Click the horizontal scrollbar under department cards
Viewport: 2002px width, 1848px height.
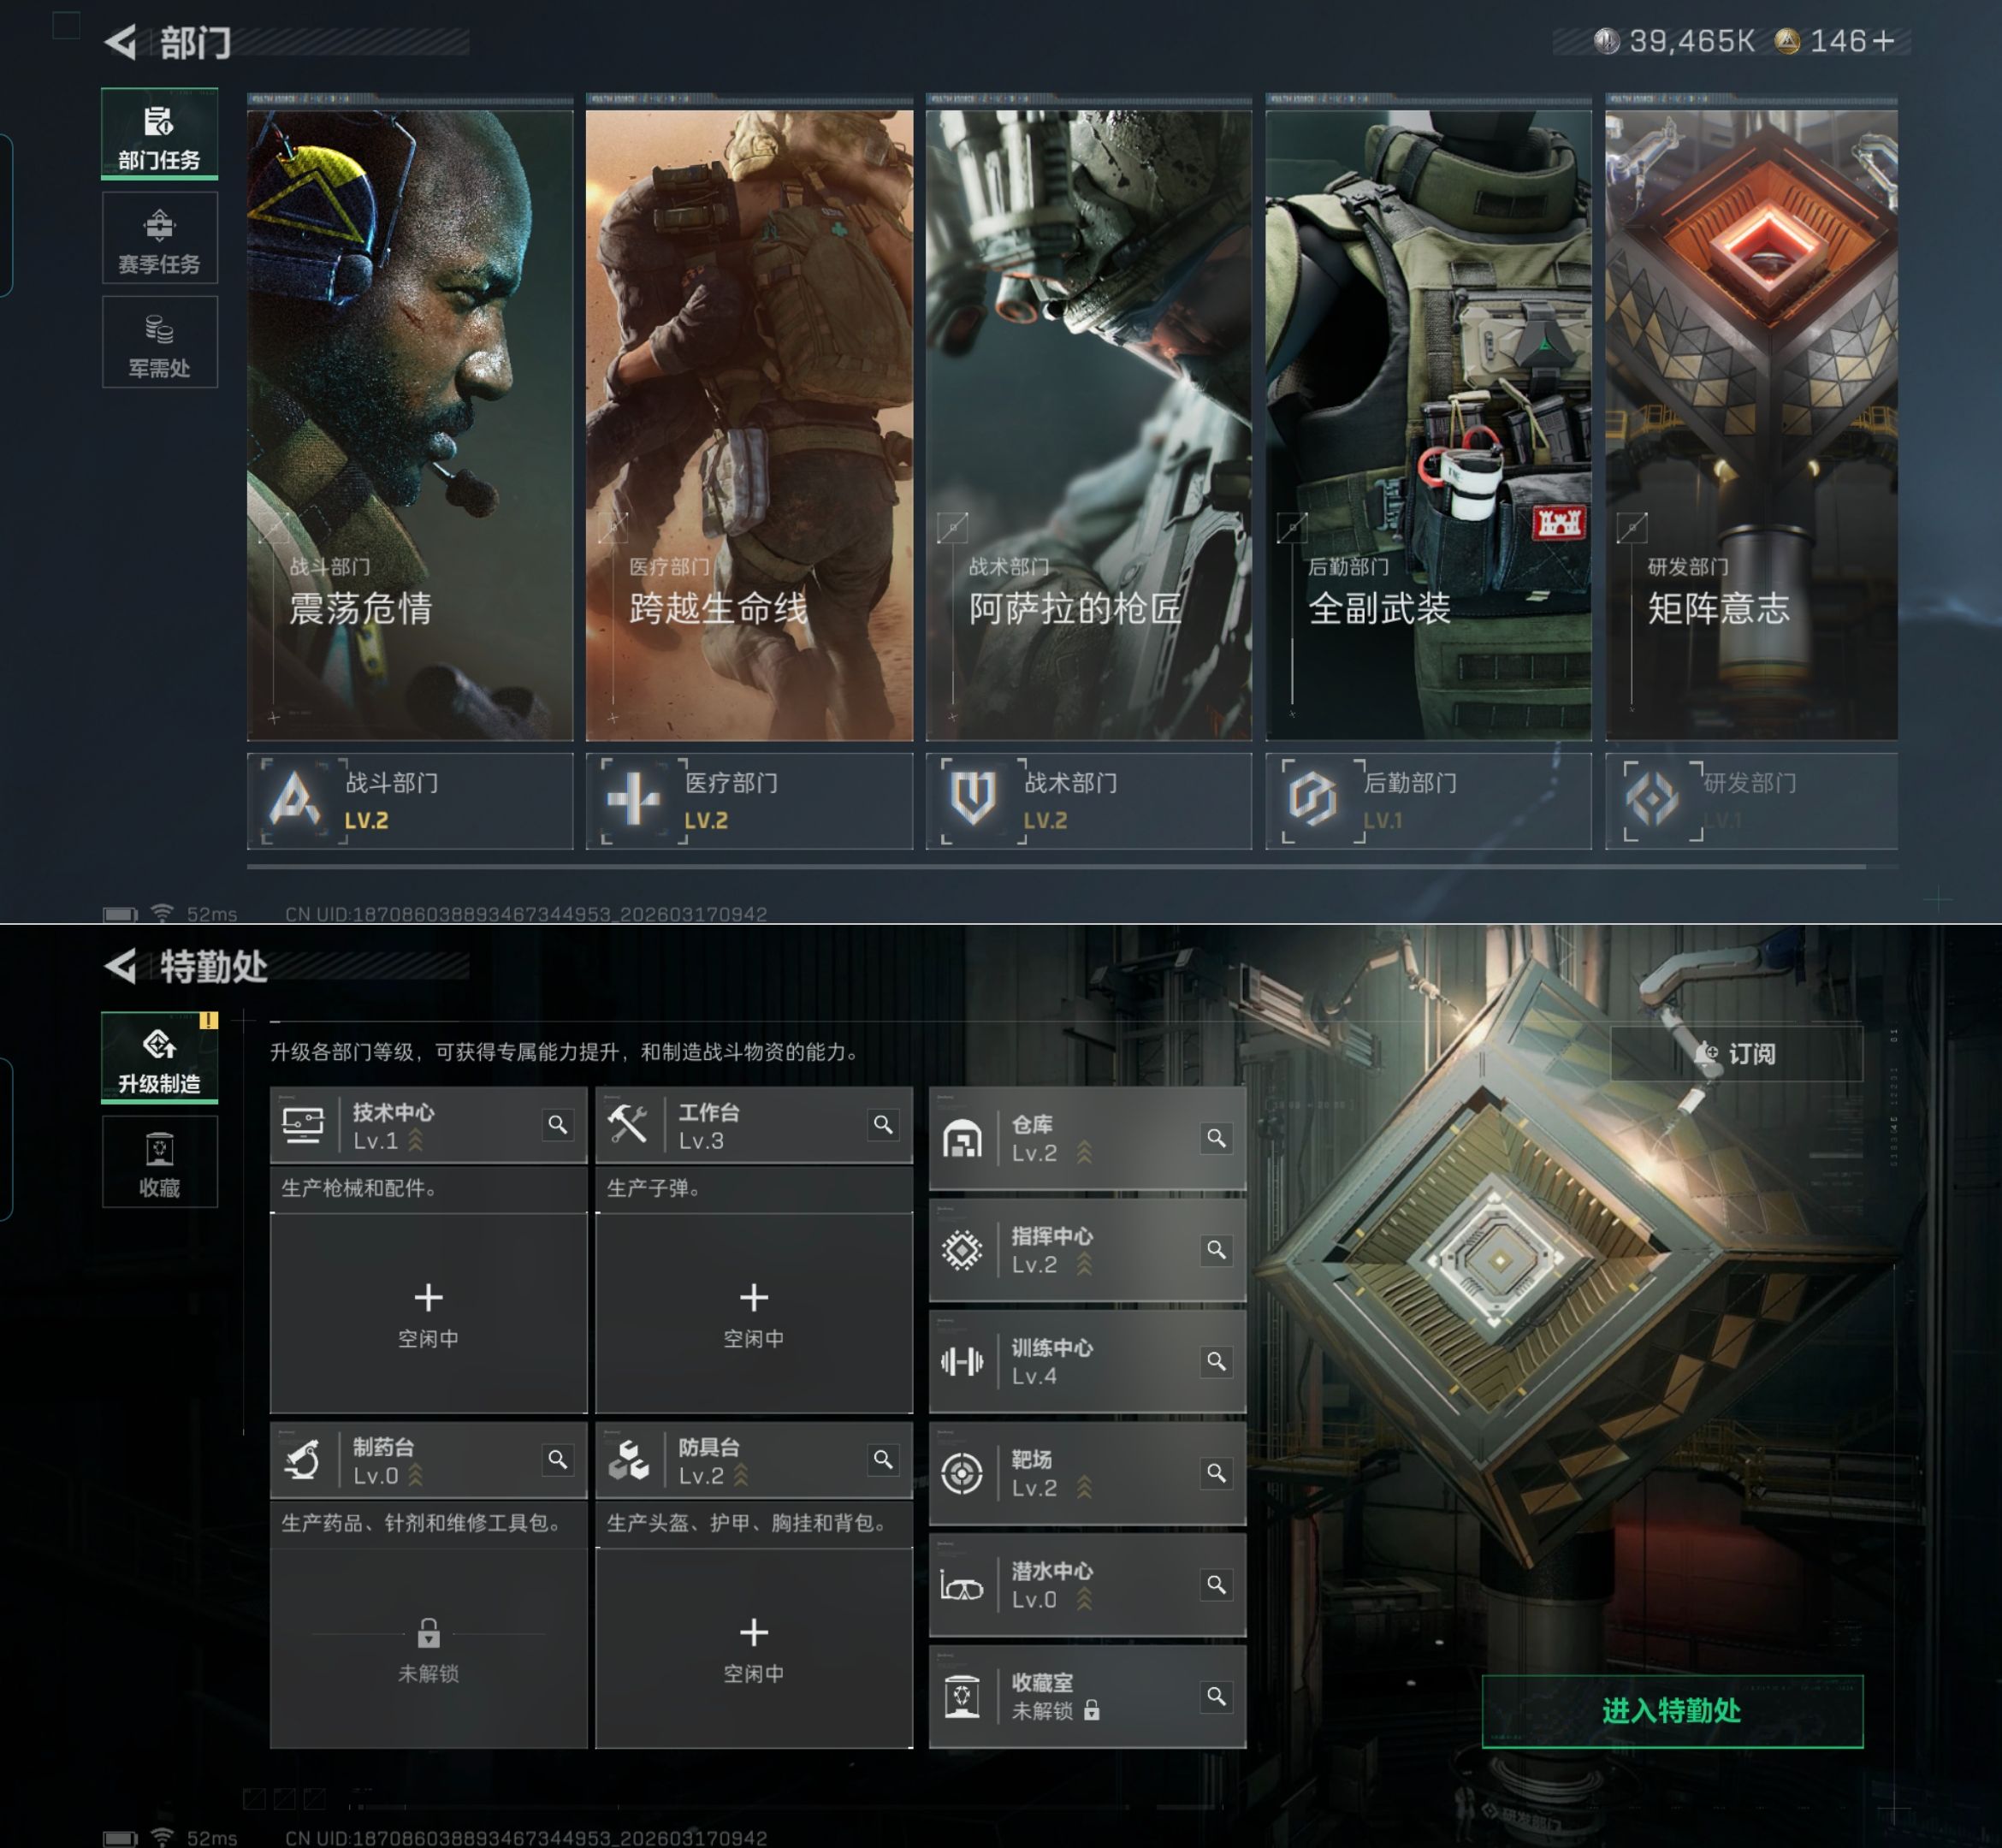pos(1055,867)
